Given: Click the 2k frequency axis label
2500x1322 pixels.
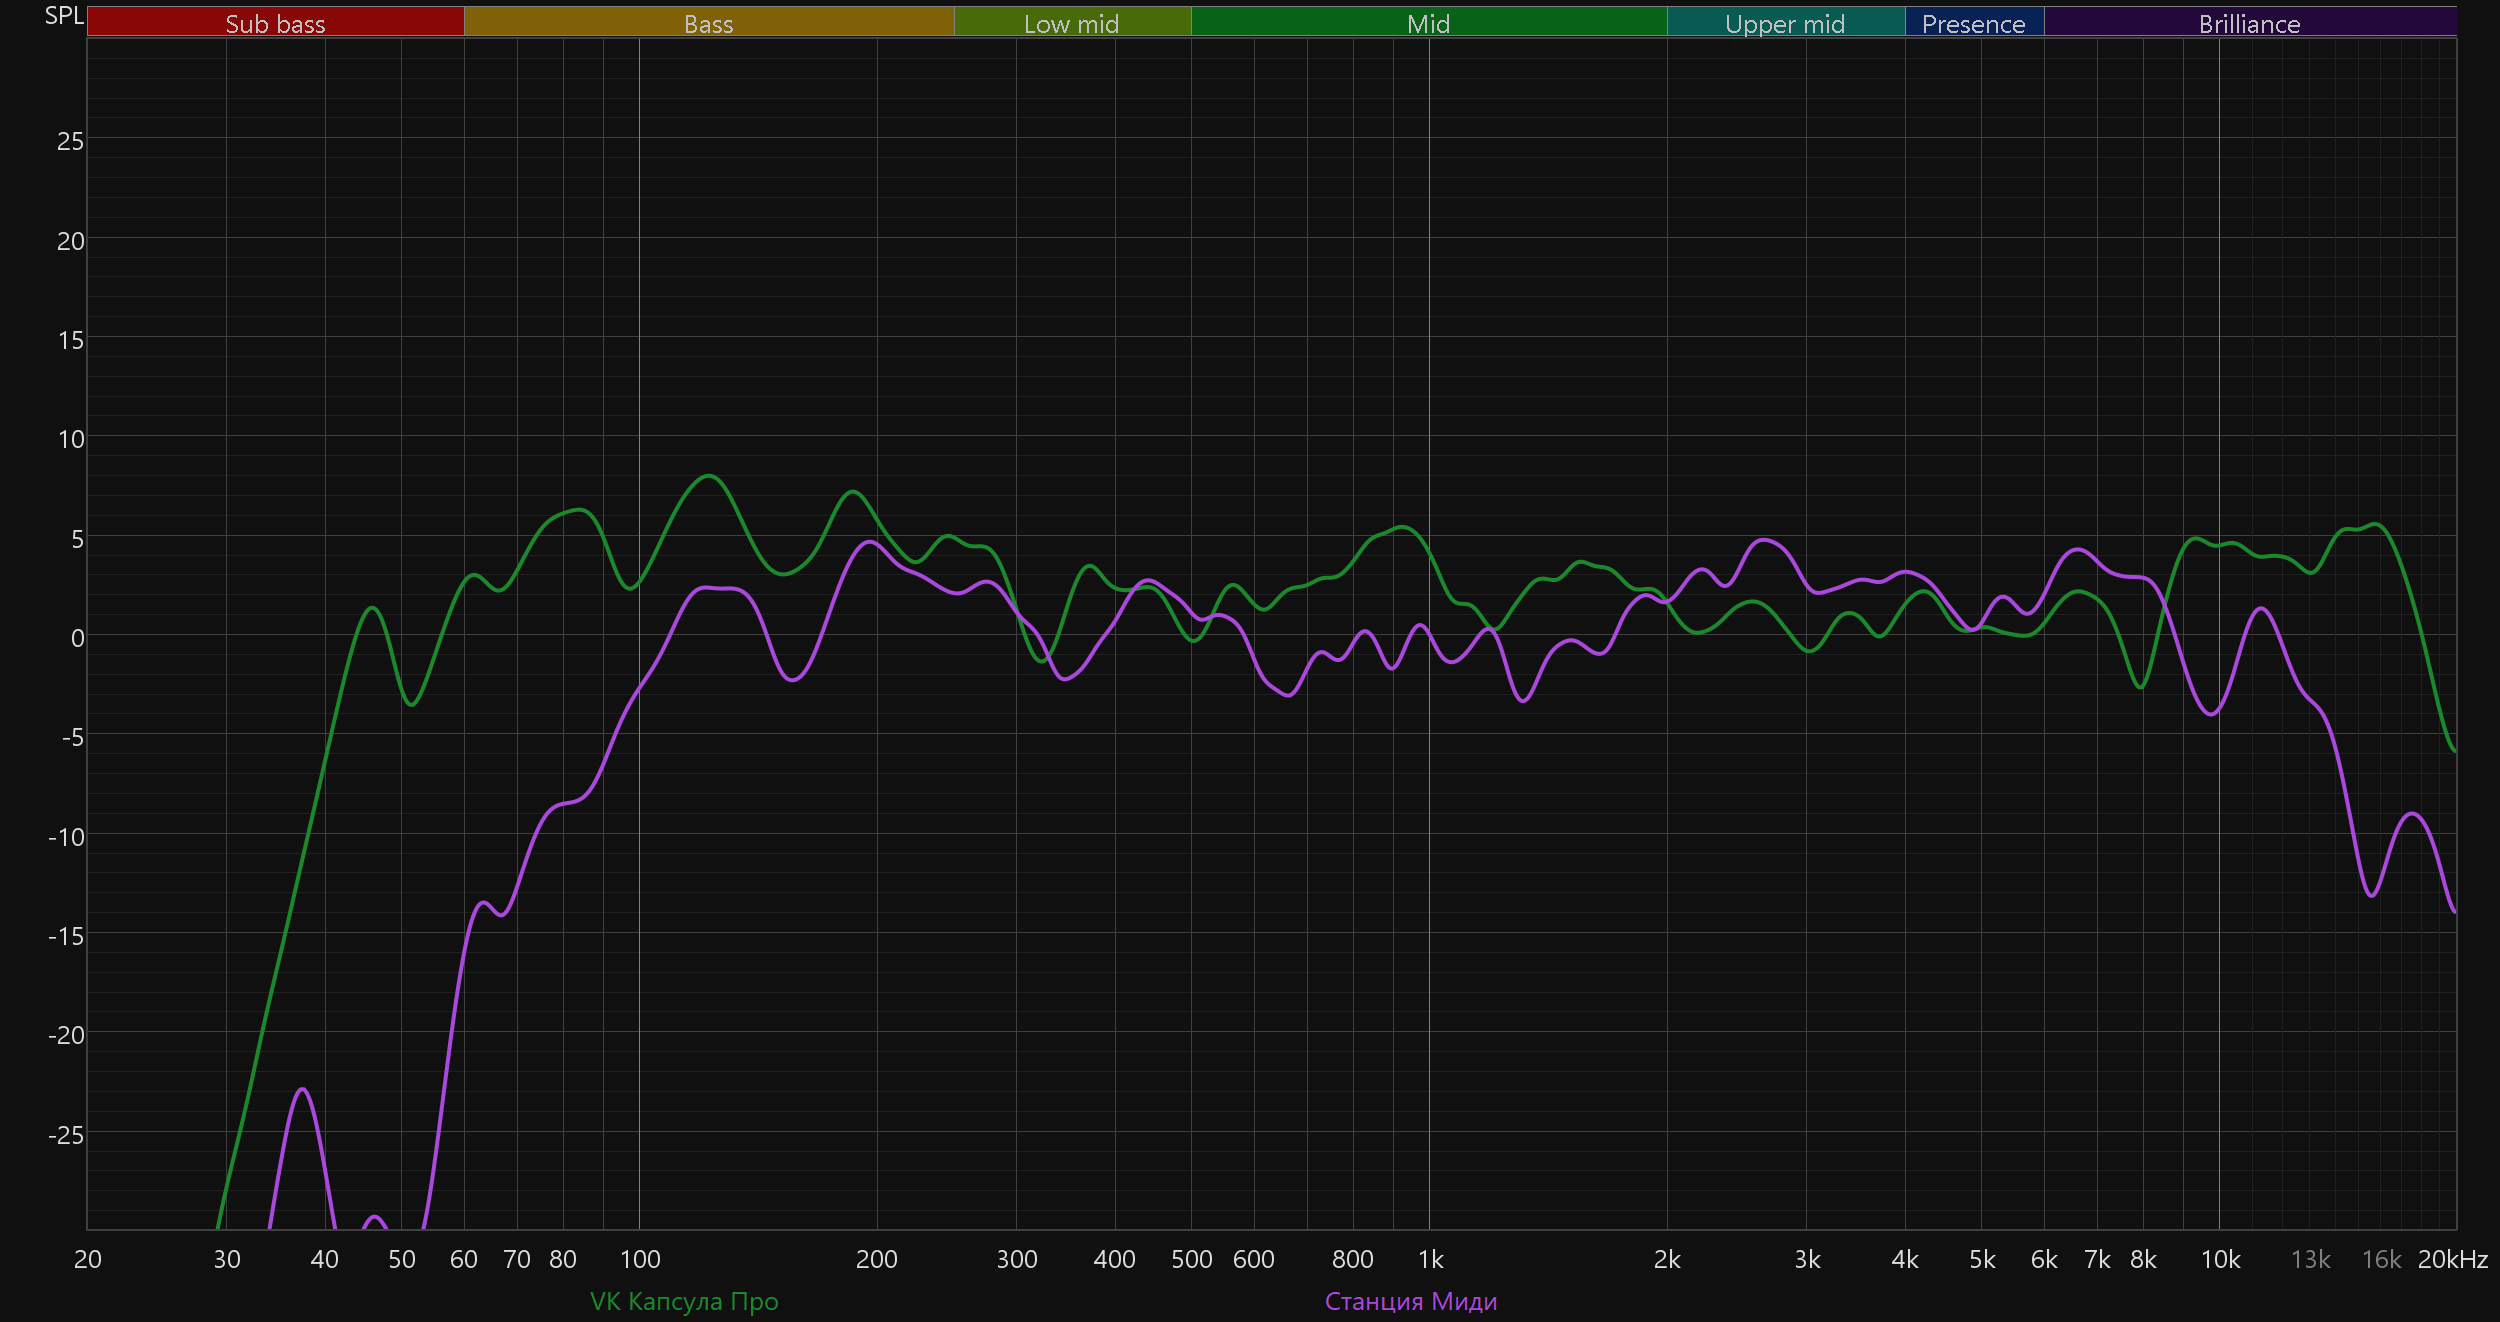Looking at the screenshot, I should pyautogui.click(x=1667, y=1260).
